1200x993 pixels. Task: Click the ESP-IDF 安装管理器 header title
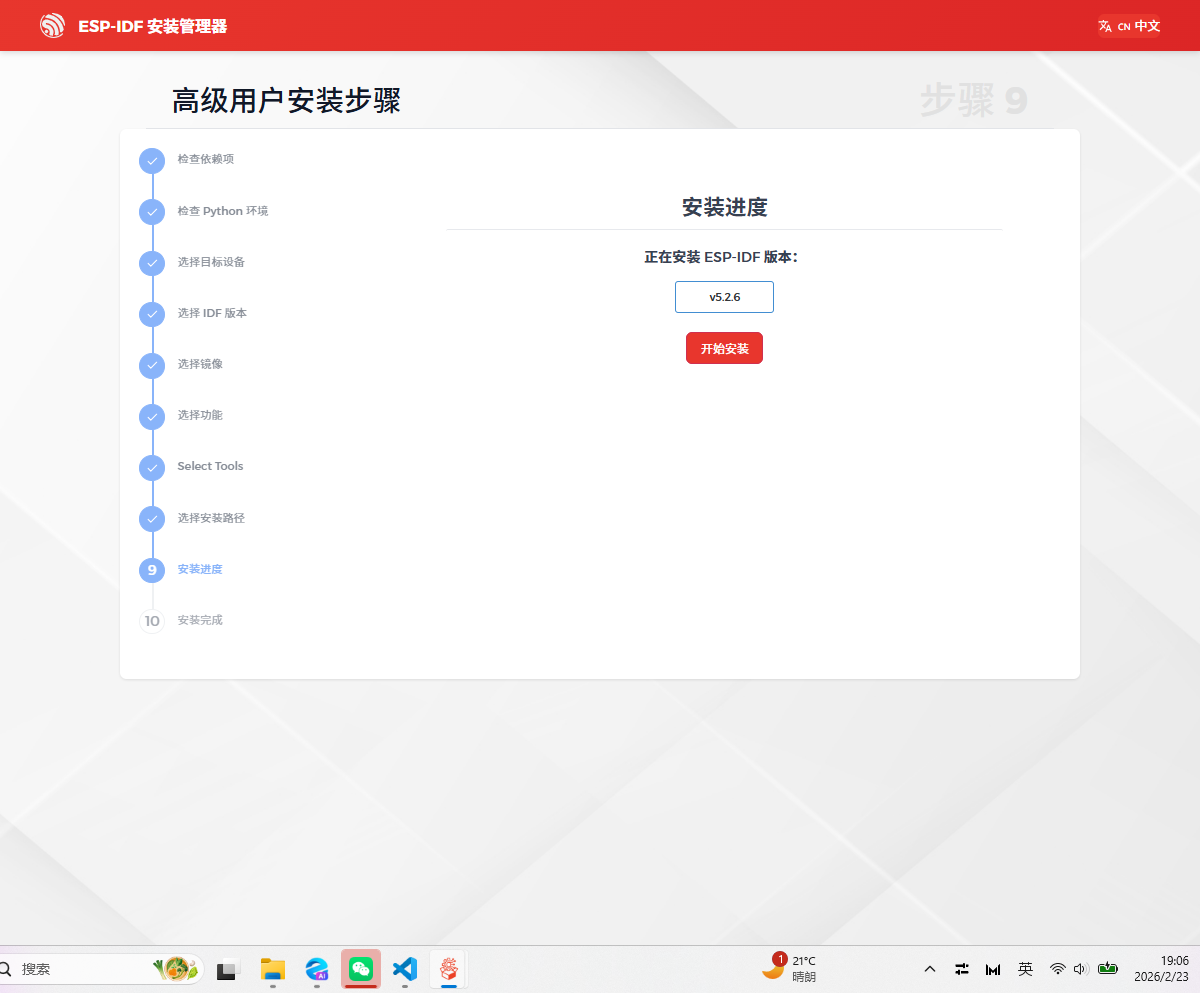(x=153, y=26)
